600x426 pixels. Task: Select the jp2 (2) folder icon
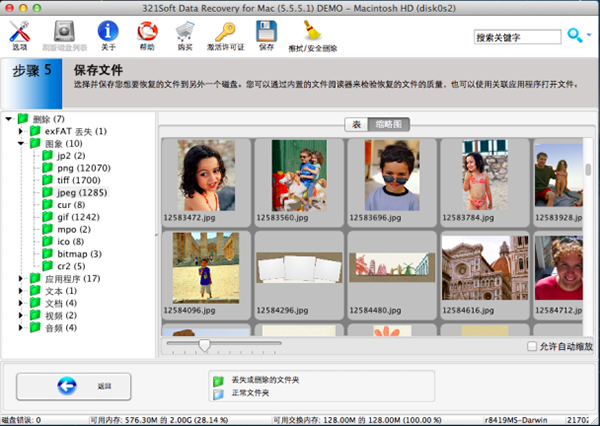tap(47, 155)
